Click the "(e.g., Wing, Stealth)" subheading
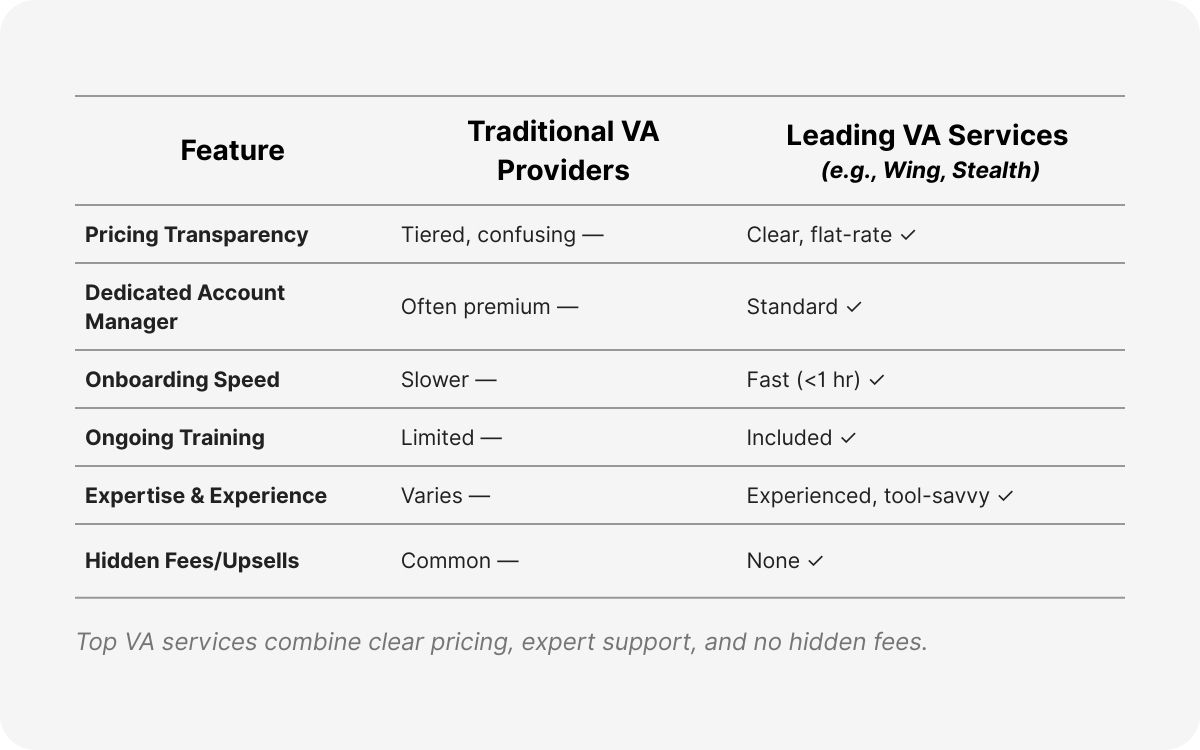The image size is (1200, 750). click(930, 171)
